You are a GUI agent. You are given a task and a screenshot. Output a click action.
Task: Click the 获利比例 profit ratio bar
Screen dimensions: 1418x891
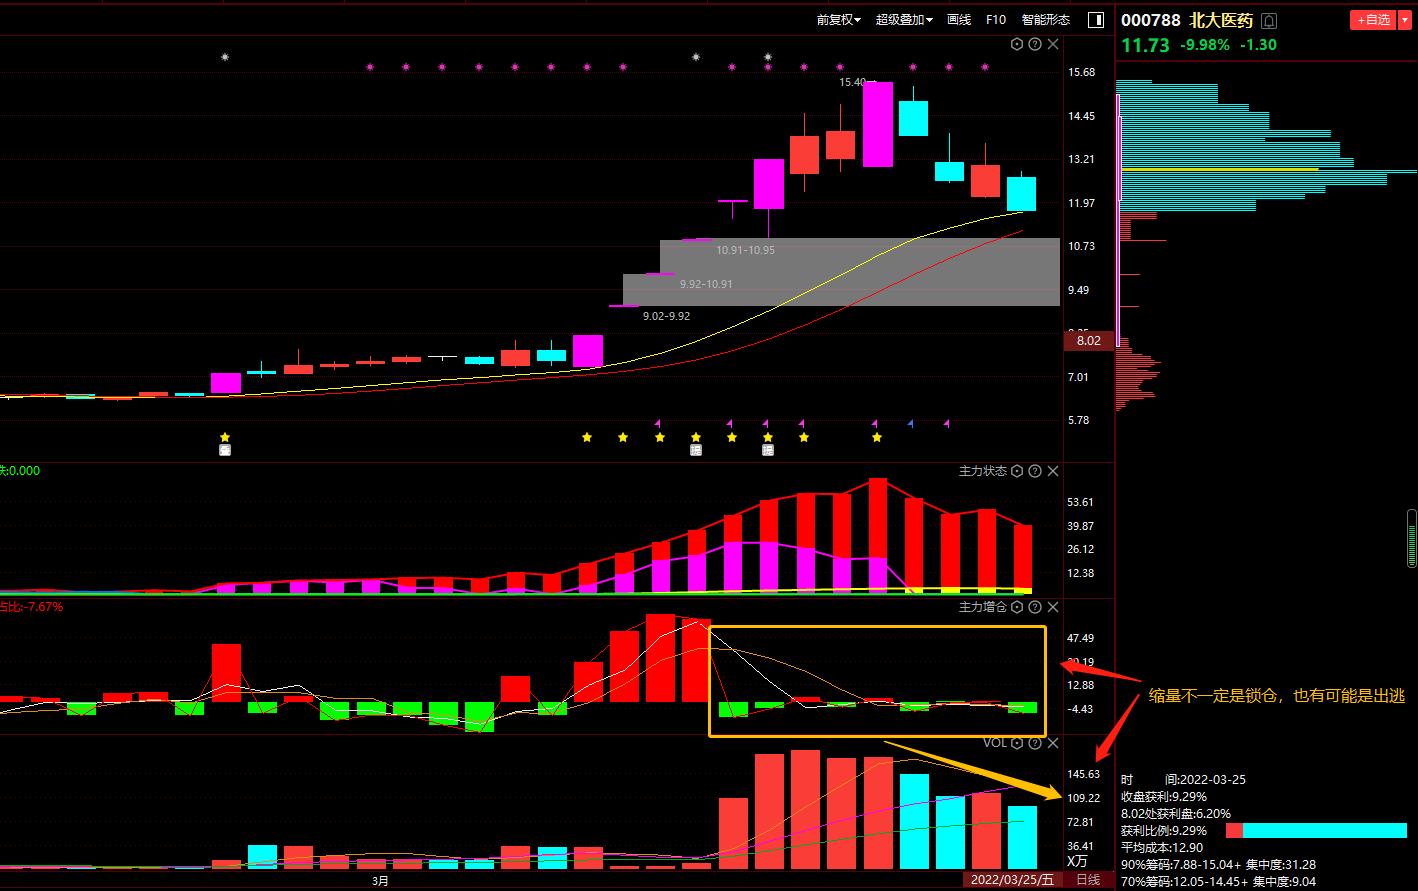tap(1316, 830)
